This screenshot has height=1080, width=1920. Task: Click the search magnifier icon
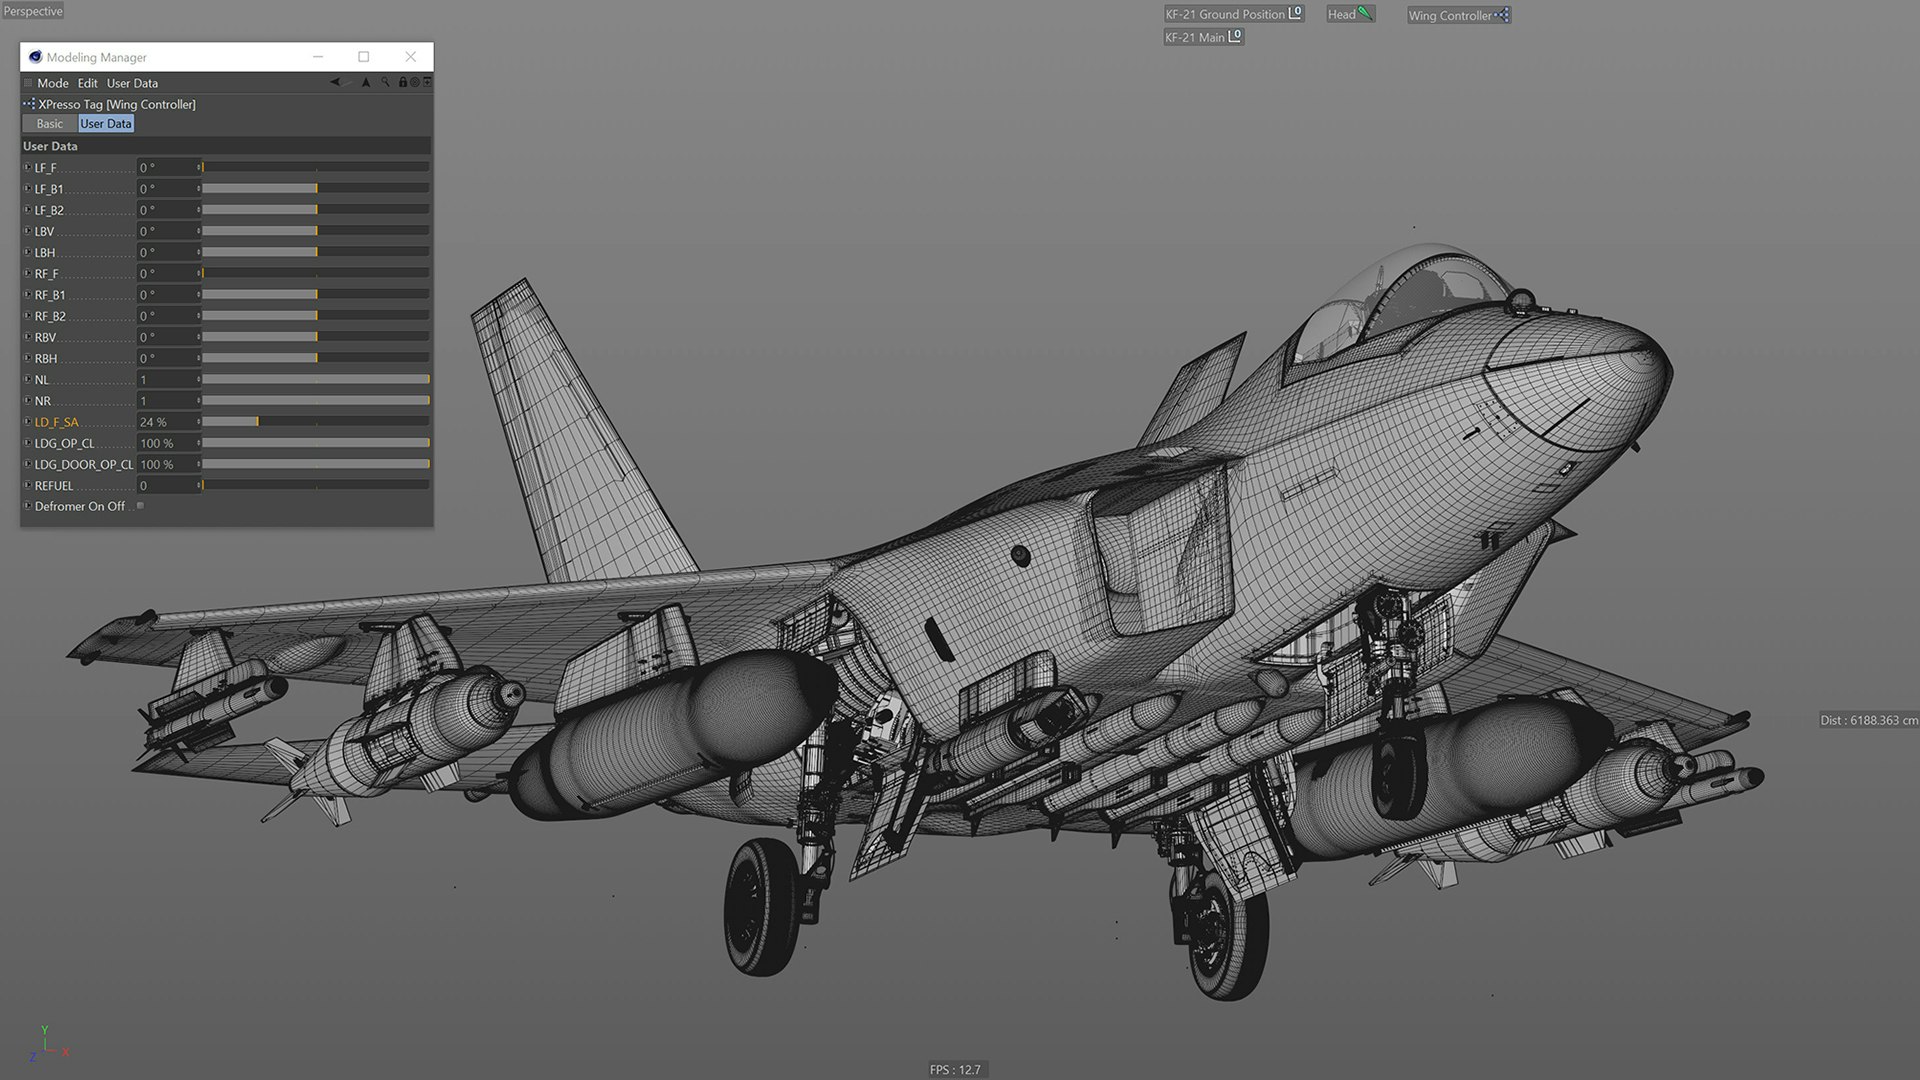pyautogui.click(x=385, y=82)
